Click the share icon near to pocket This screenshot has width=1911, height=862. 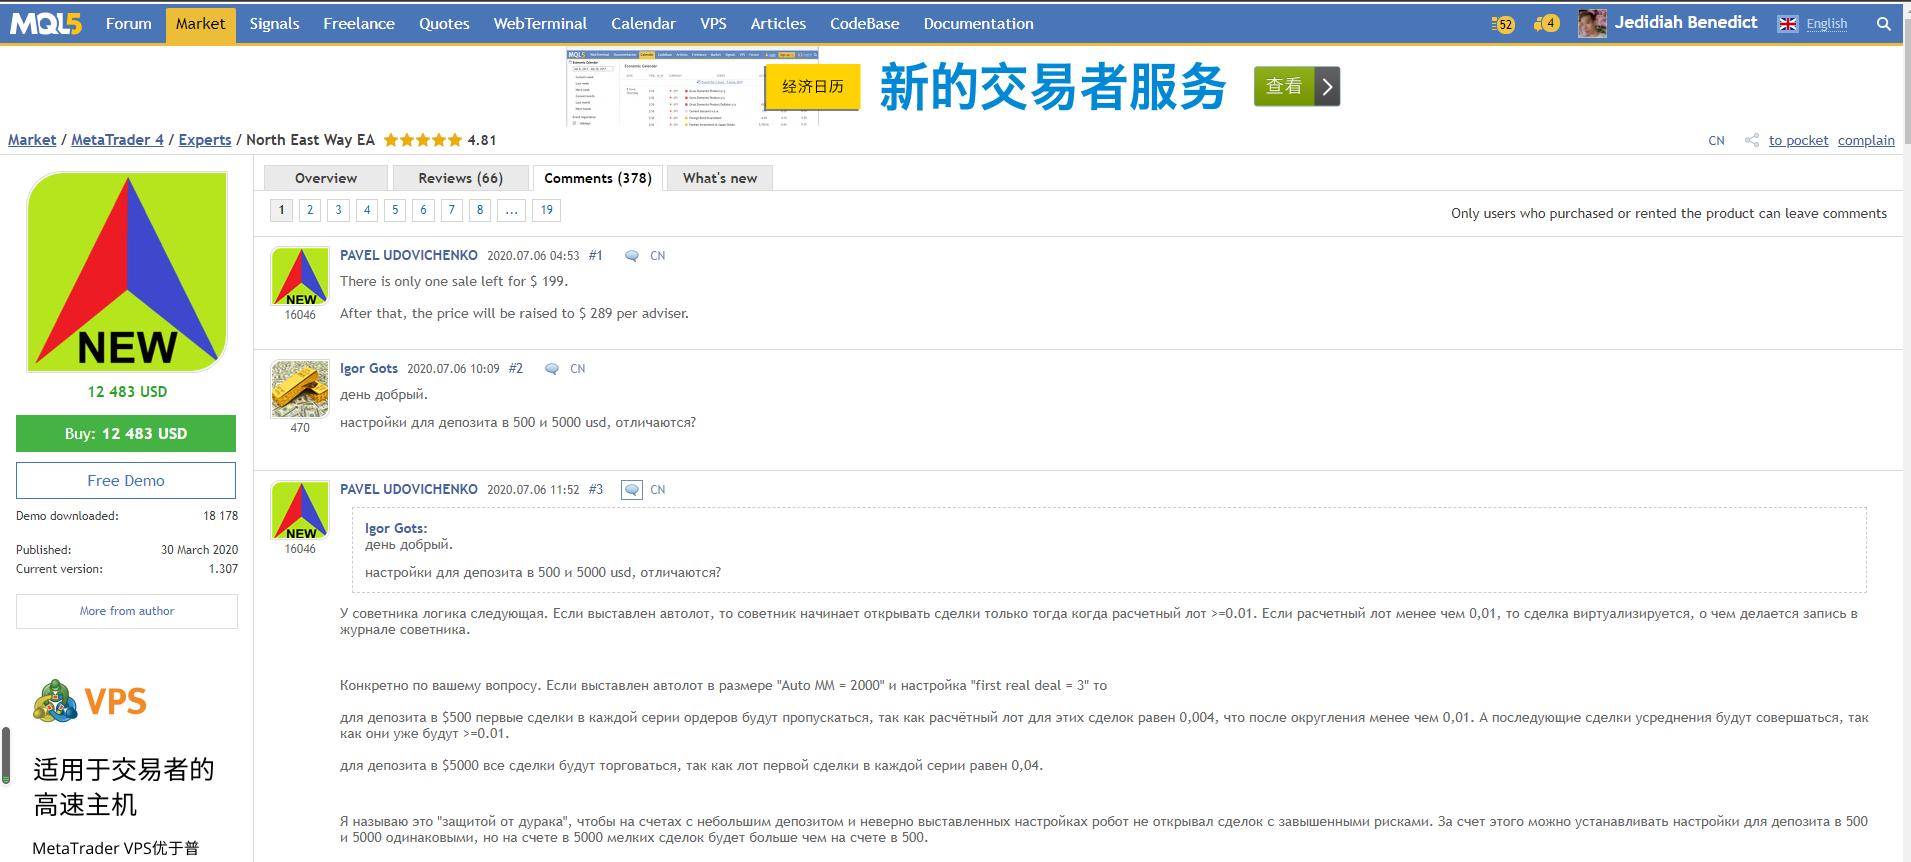click(1752, 140)
